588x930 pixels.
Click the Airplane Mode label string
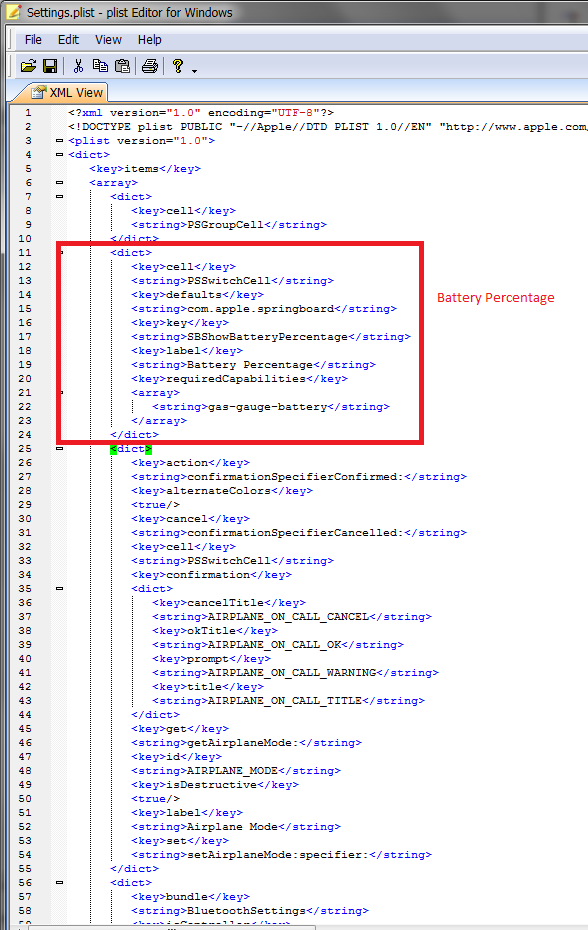(x=233, y=827)
